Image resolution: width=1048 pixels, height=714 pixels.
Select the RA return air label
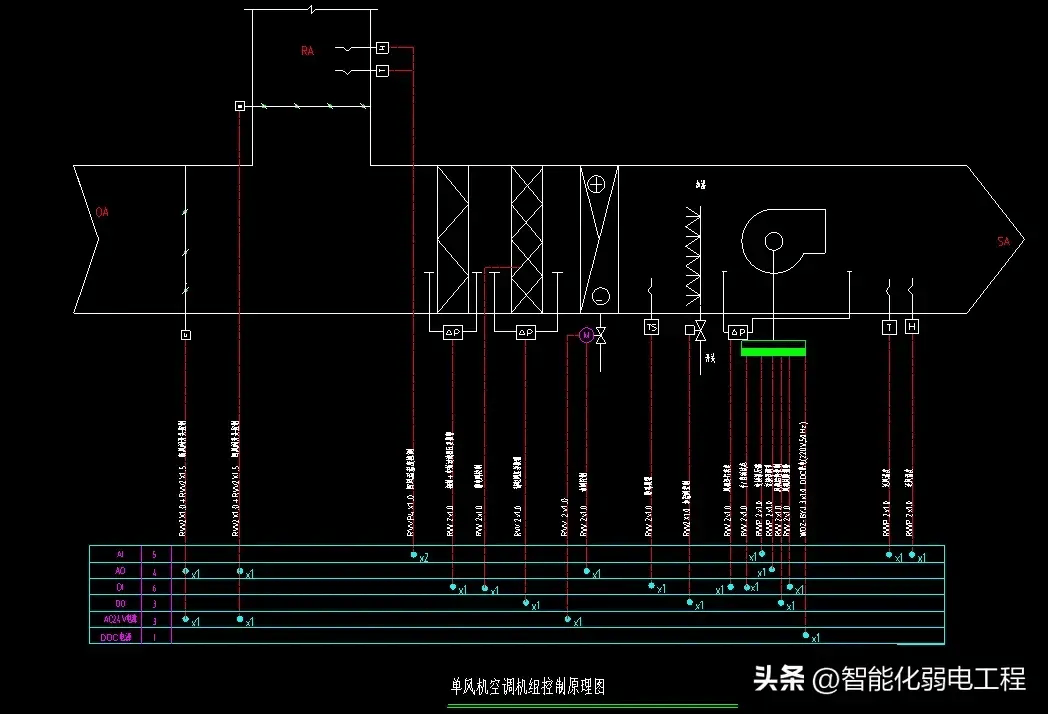click(307, 50)
